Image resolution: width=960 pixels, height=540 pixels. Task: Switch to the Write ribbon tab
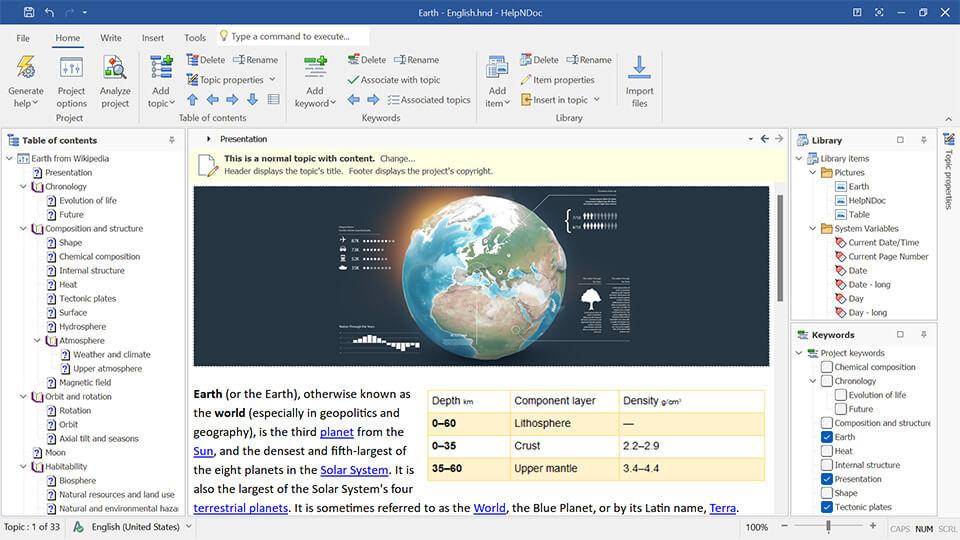(x=111, y=38)
